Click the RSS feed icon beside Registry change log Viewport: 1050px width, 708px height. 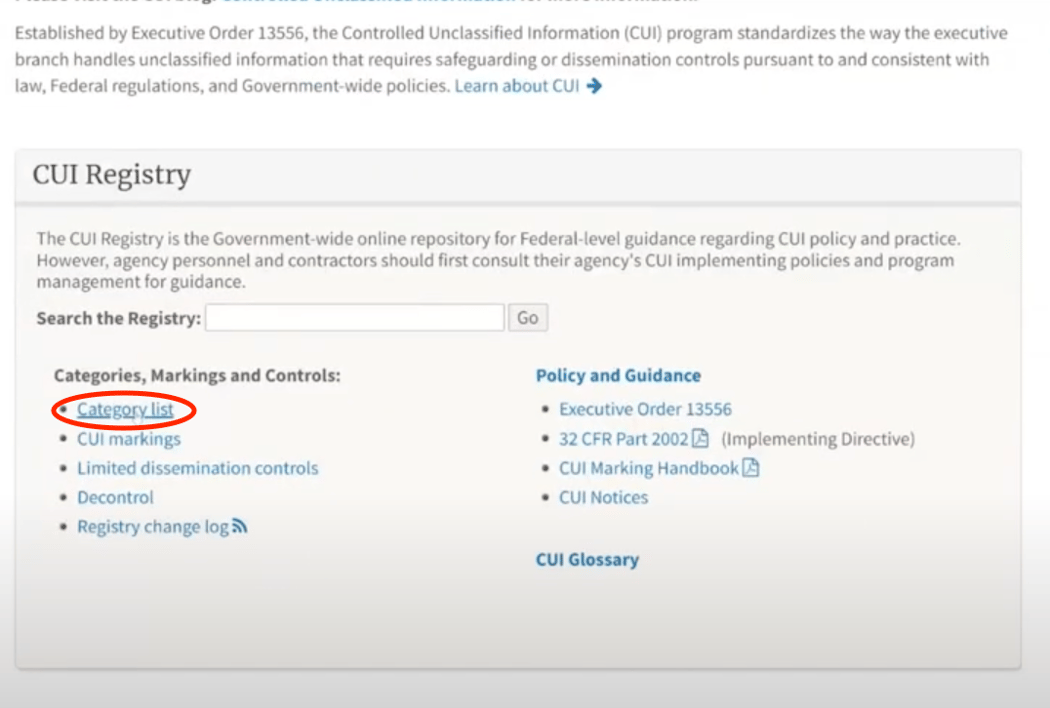coord(240,526)
